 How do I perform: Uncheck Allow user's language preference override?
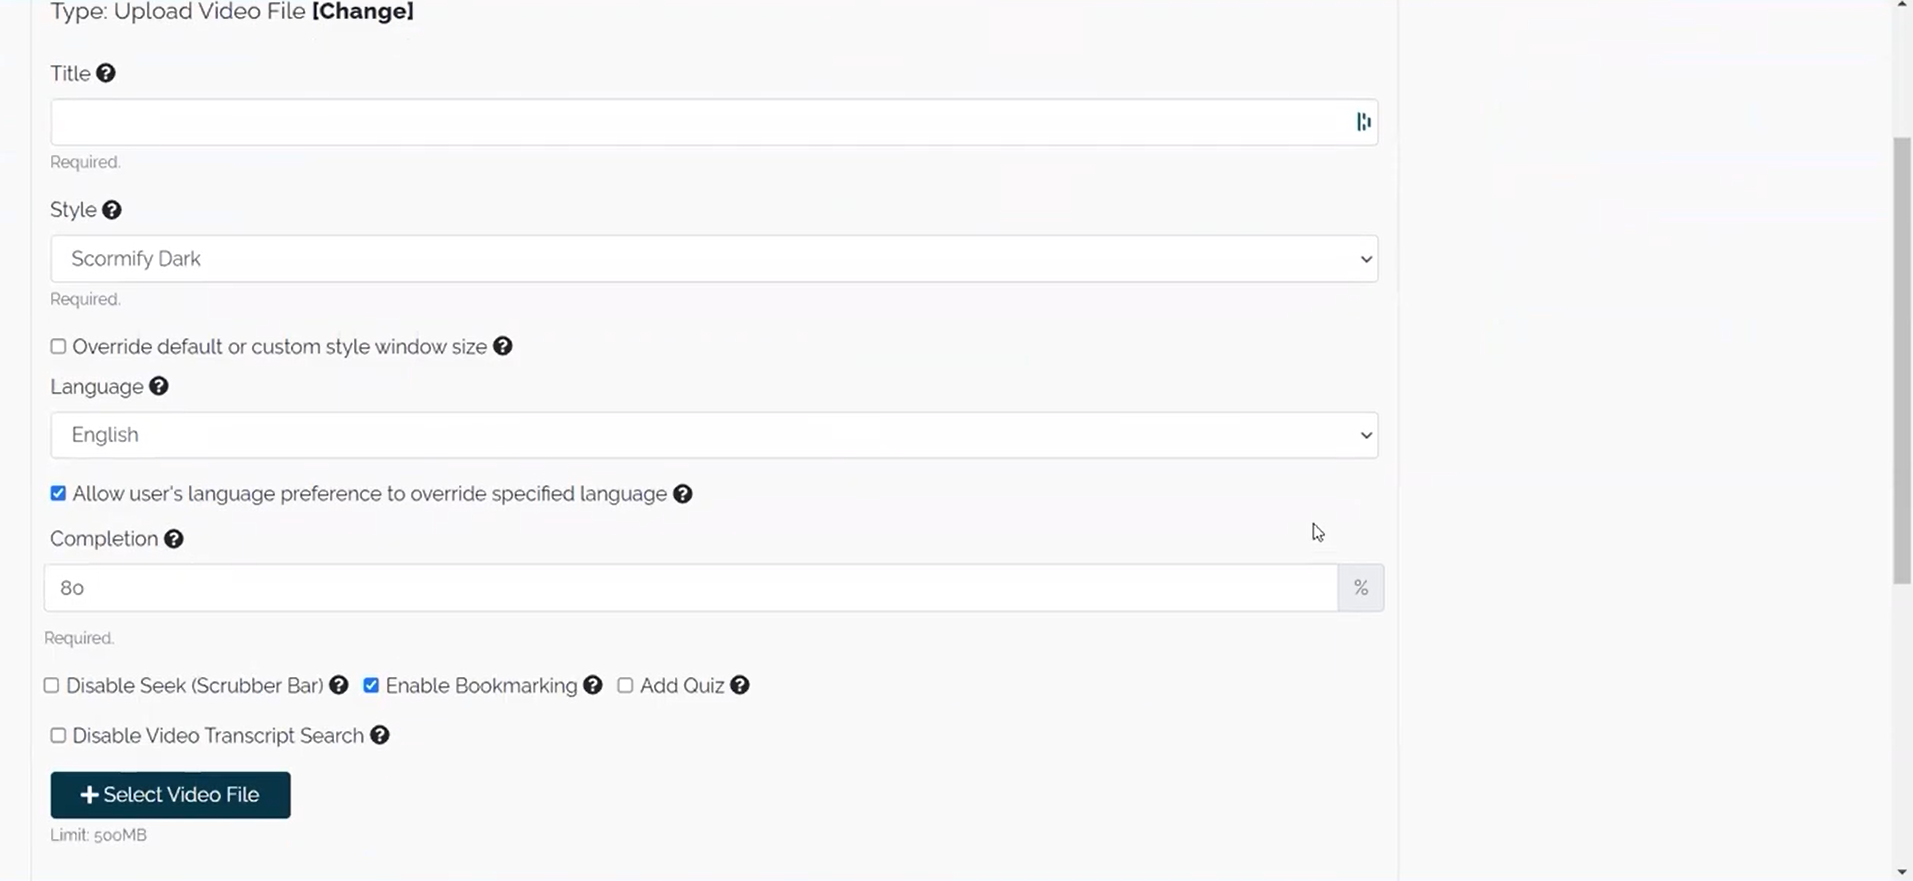click(57, 493)
